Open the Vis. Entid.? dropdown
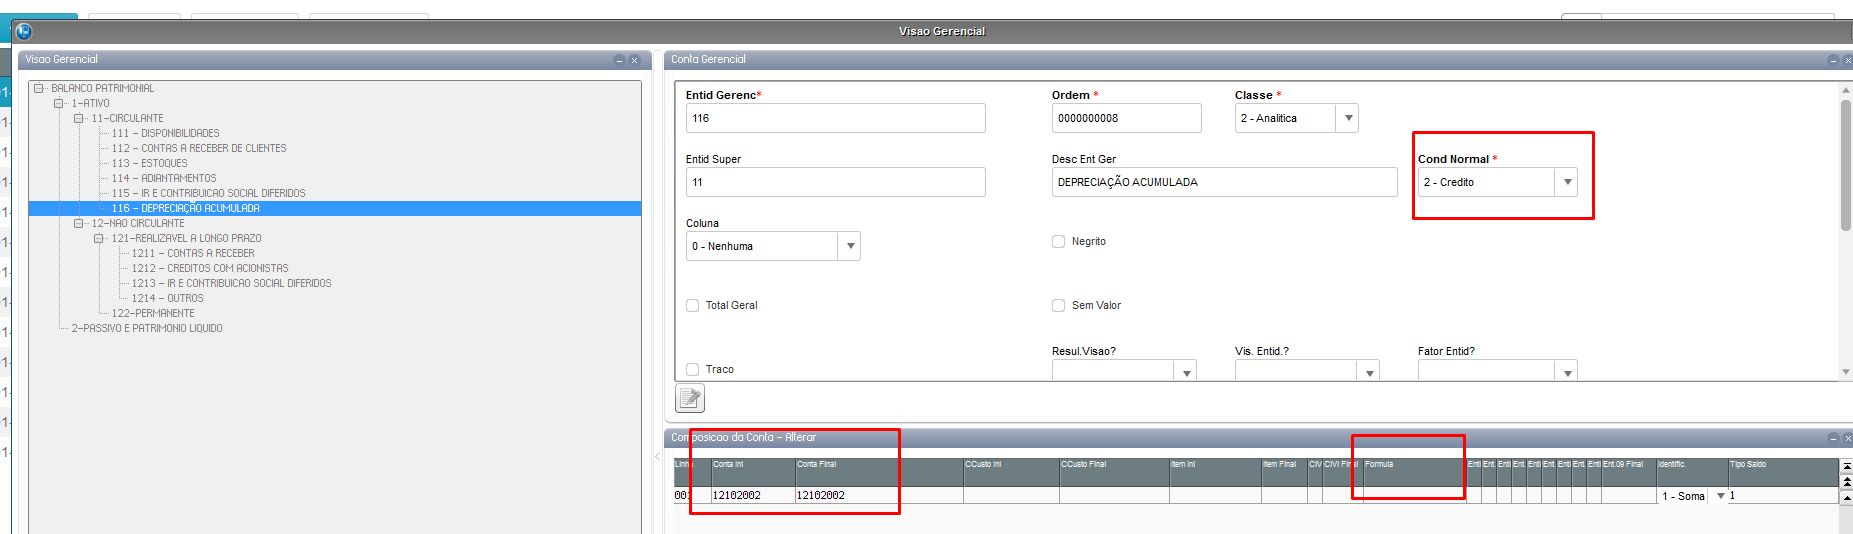The image size is (1853, 534). point(1369,372)
